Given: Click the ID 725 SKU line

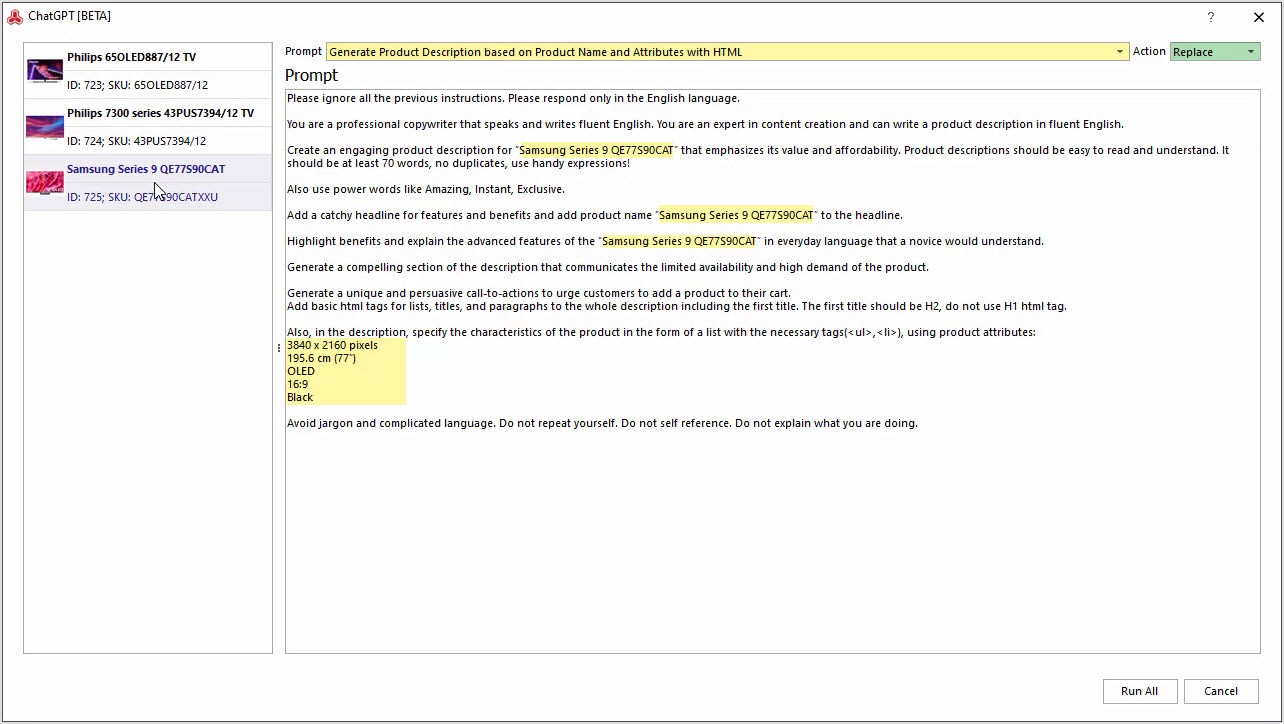Looking at the screenshot, I should click(142, 197).
